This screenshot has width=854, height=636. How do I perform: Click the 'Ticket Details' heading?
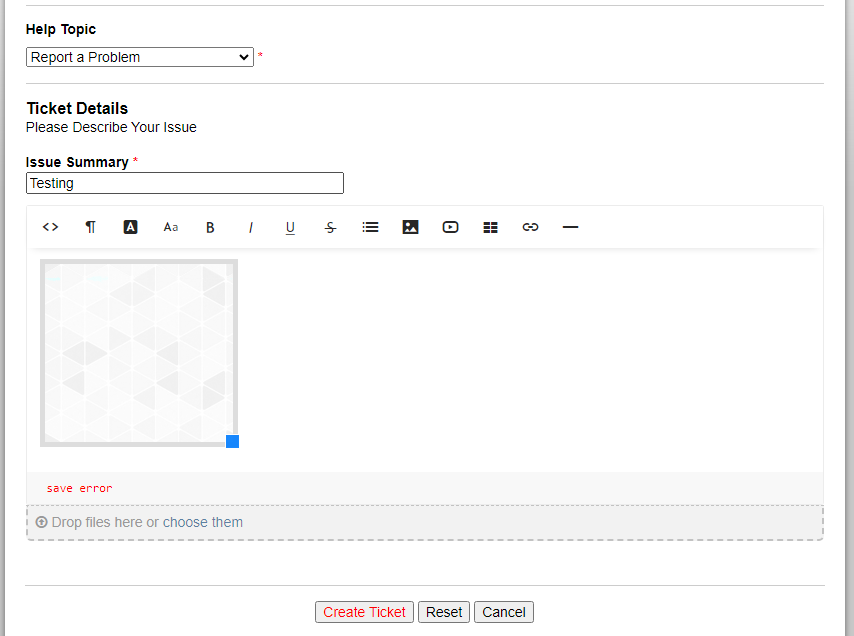tap(77, 108)
